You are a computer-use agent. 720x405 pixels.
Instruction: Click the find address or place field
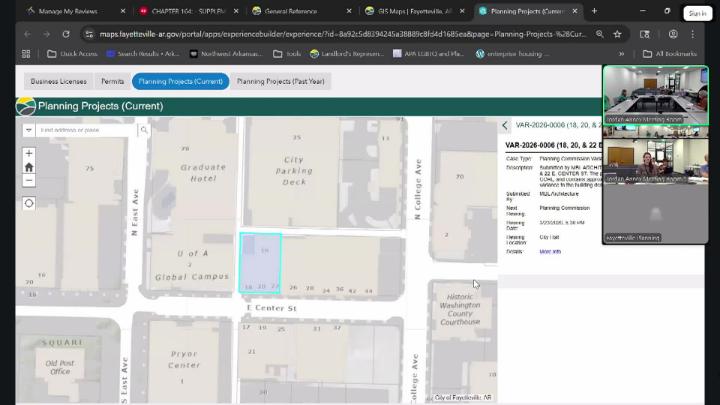point(87,130)
